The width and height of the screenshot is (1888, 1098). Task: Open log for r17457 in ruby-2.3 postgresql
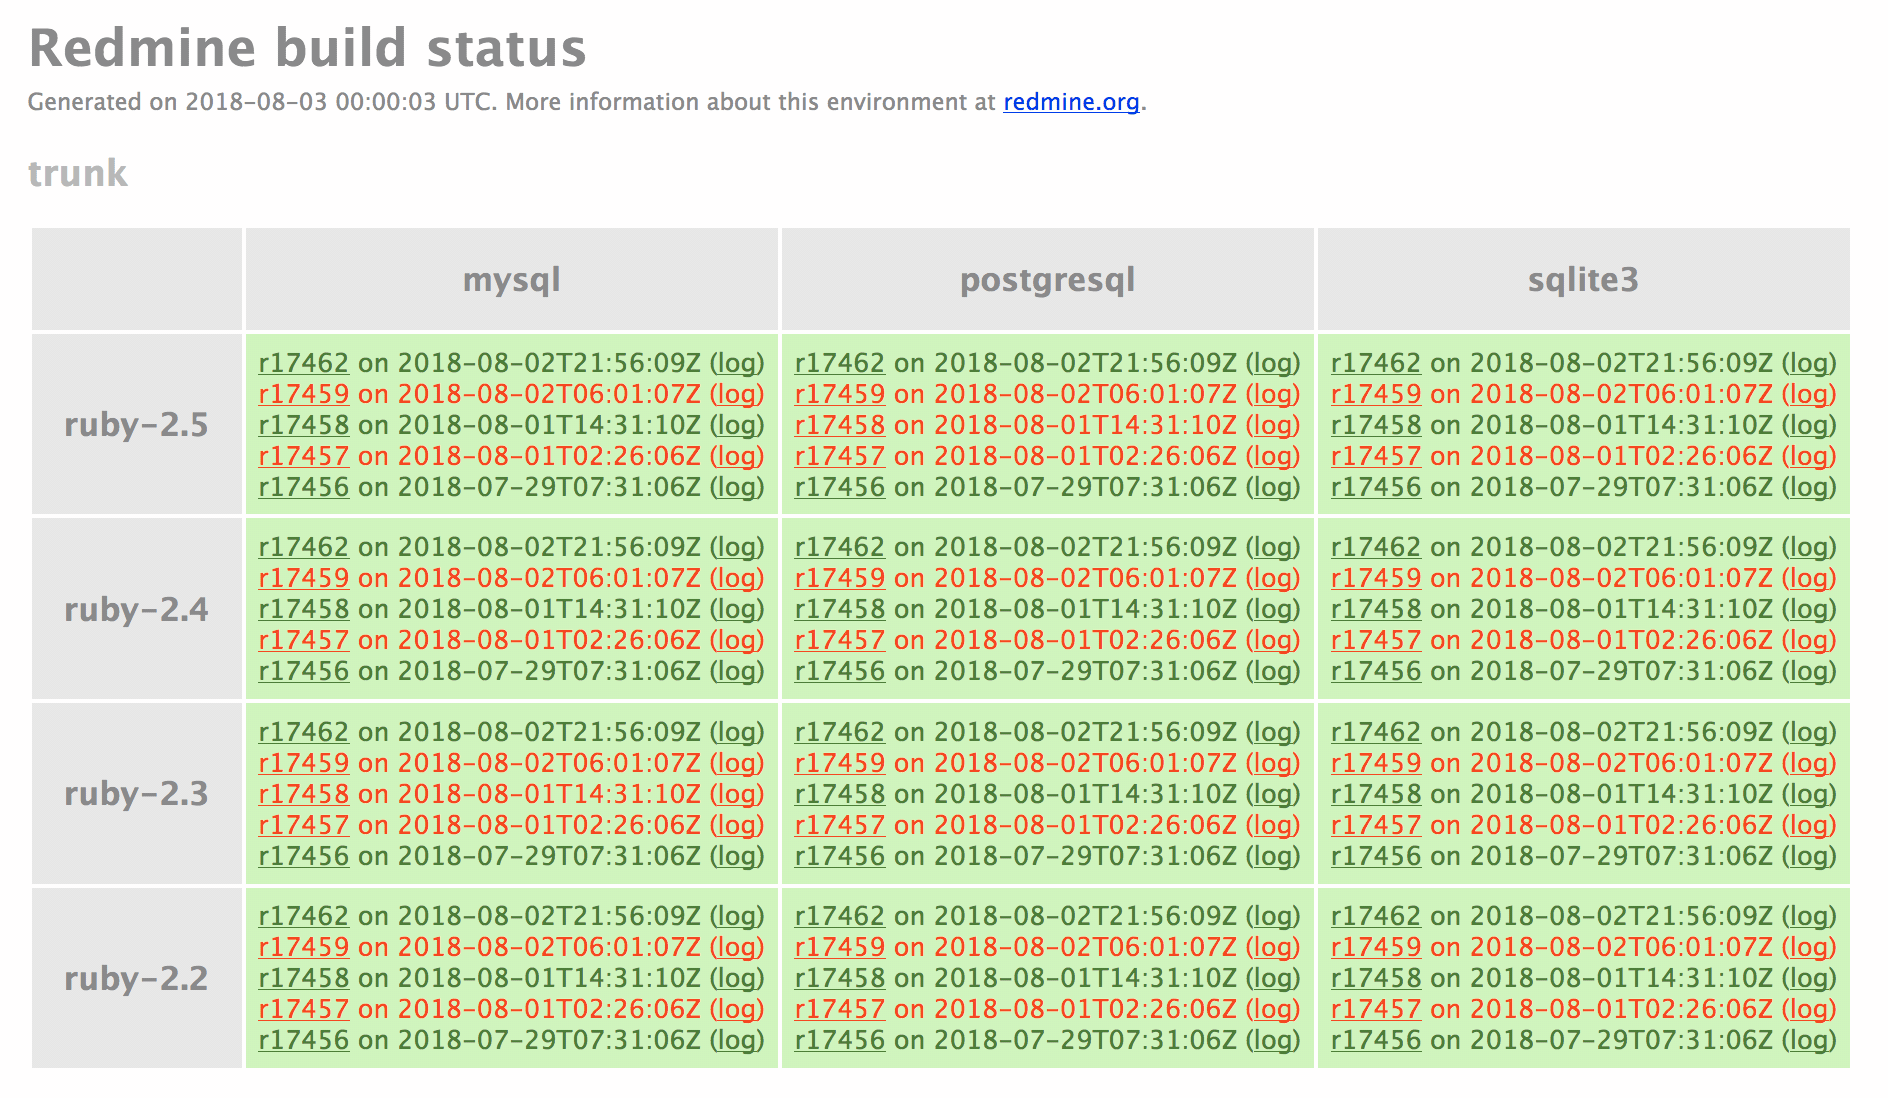coord(1273,825)
